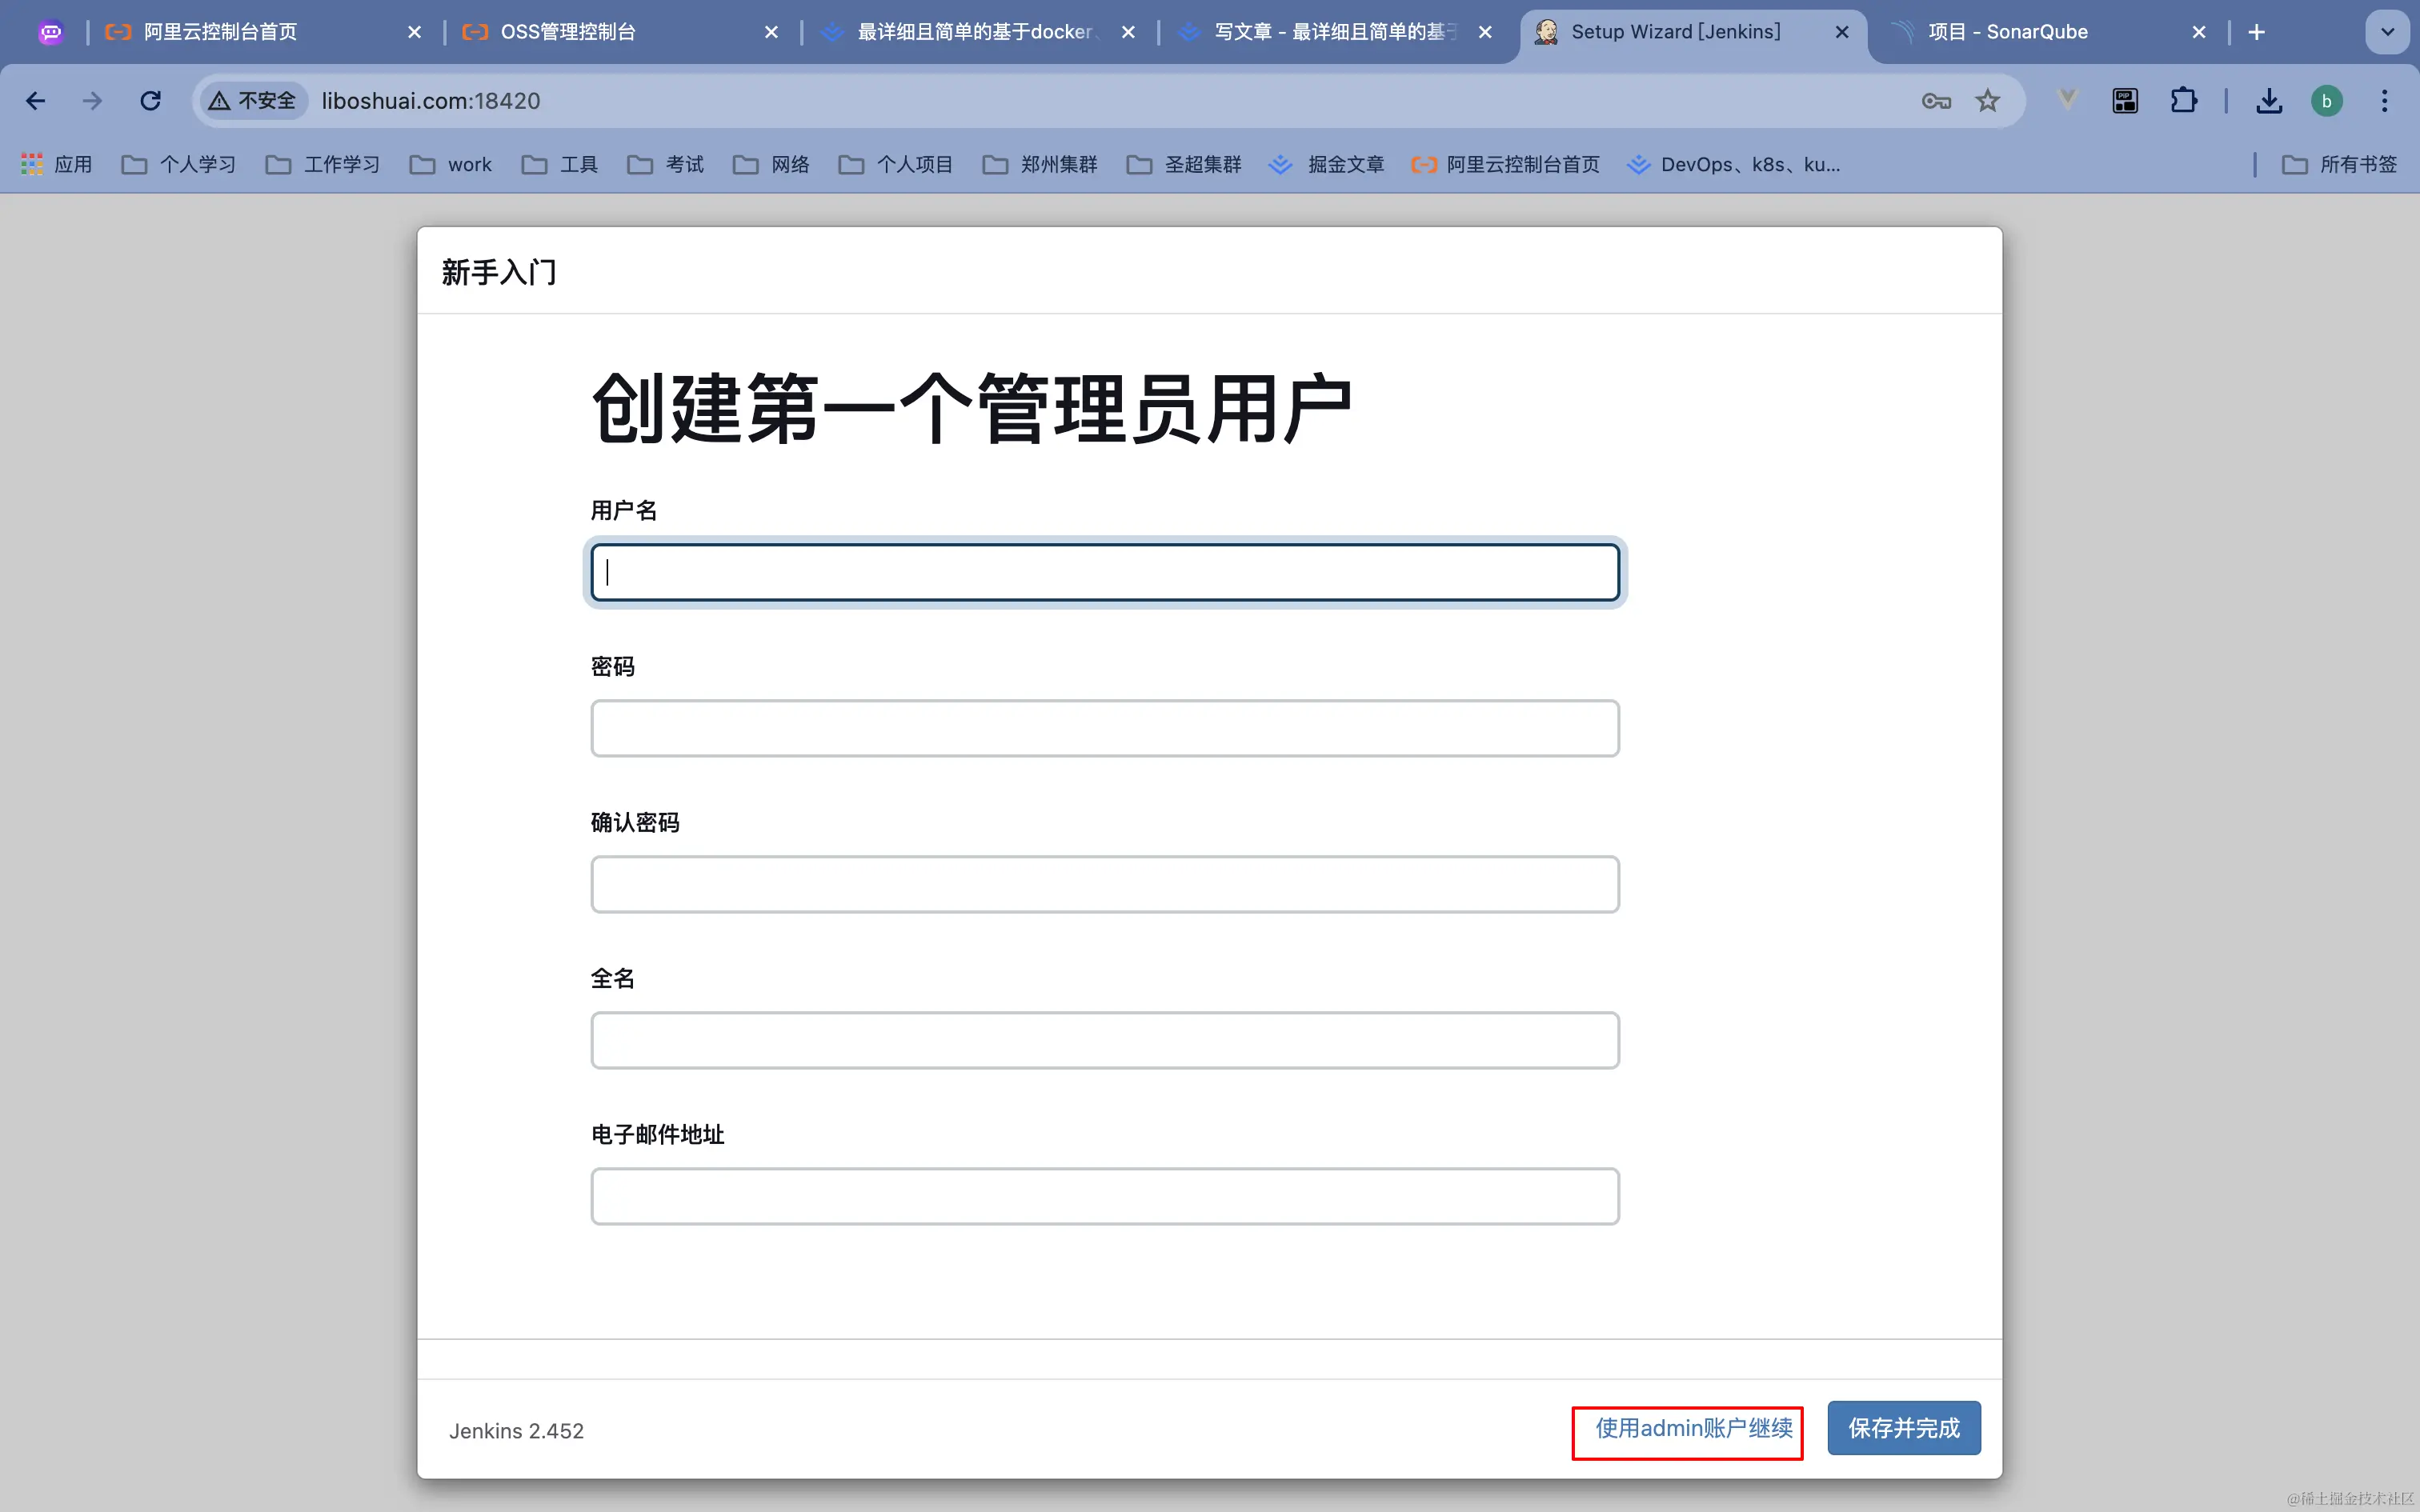Reload the Jenkins page
This screenshot has width=2420, height=1512.
point(150,101)
